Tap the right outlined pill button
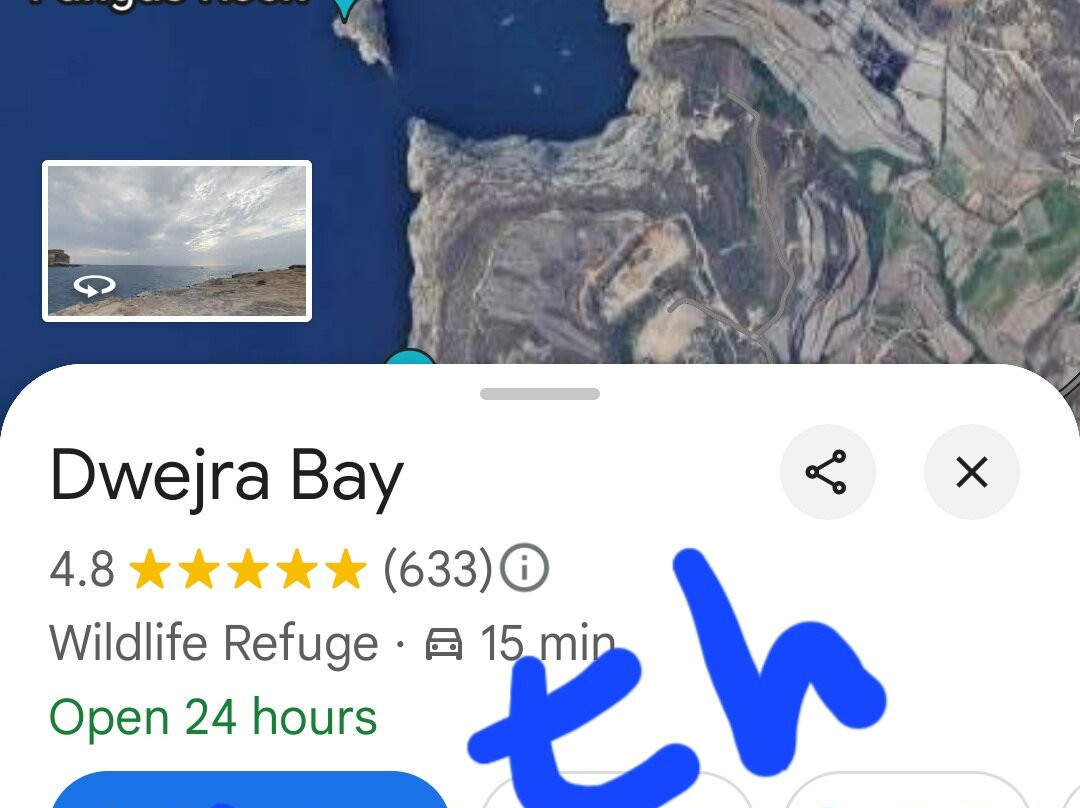The width and height of the screenshot is (1080, 808). 908,790
